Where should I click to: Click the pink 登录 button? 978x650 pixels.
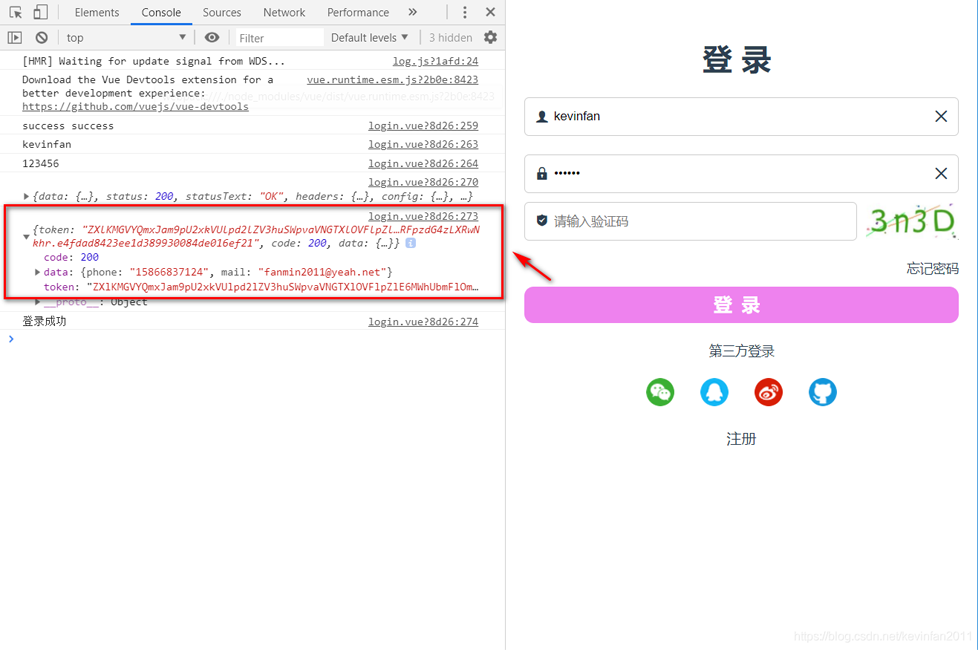(741, 305)
